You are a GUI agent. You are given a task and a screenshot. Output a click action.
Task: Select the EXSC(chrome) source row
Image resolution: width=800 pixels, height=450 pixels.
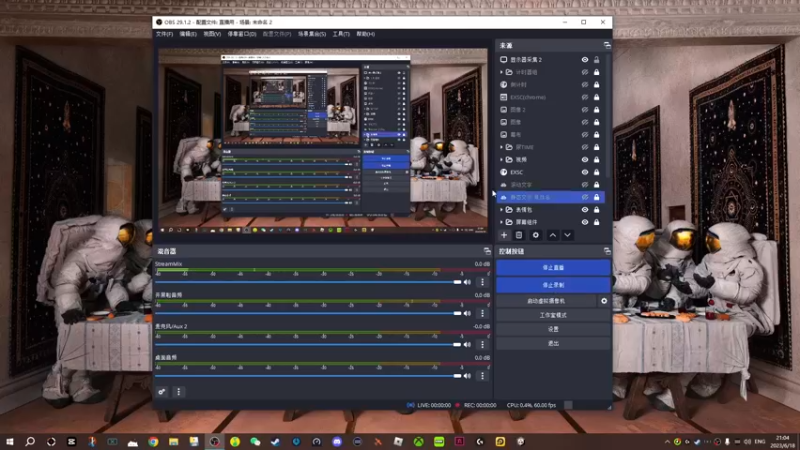coord(550,97)
